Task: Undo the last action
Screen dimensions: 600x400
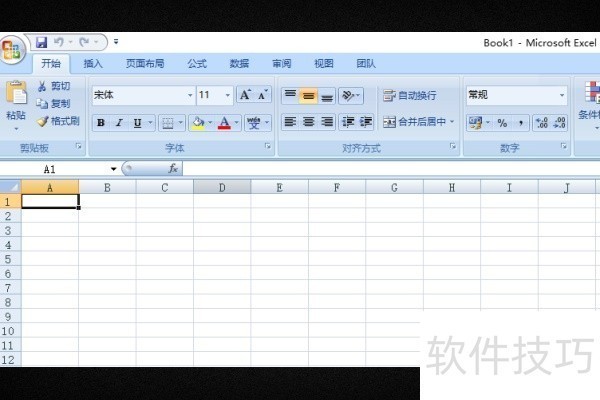Action: tap(59, 42)
